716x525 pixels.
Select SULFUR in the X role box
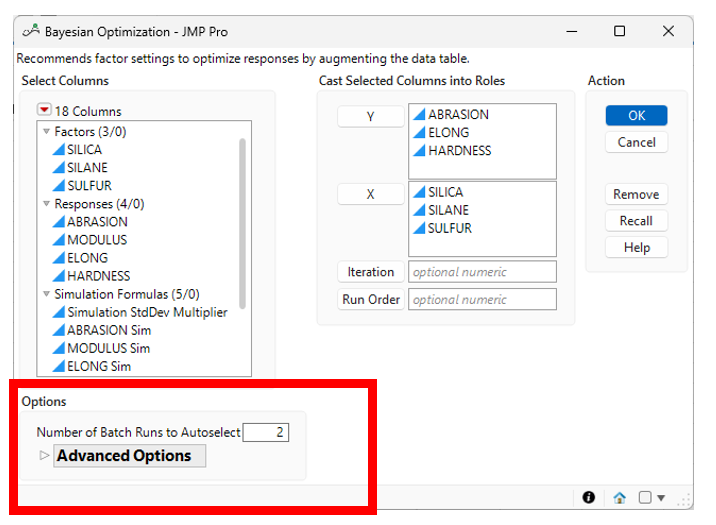pyautogui.click(x=450, y=228)
